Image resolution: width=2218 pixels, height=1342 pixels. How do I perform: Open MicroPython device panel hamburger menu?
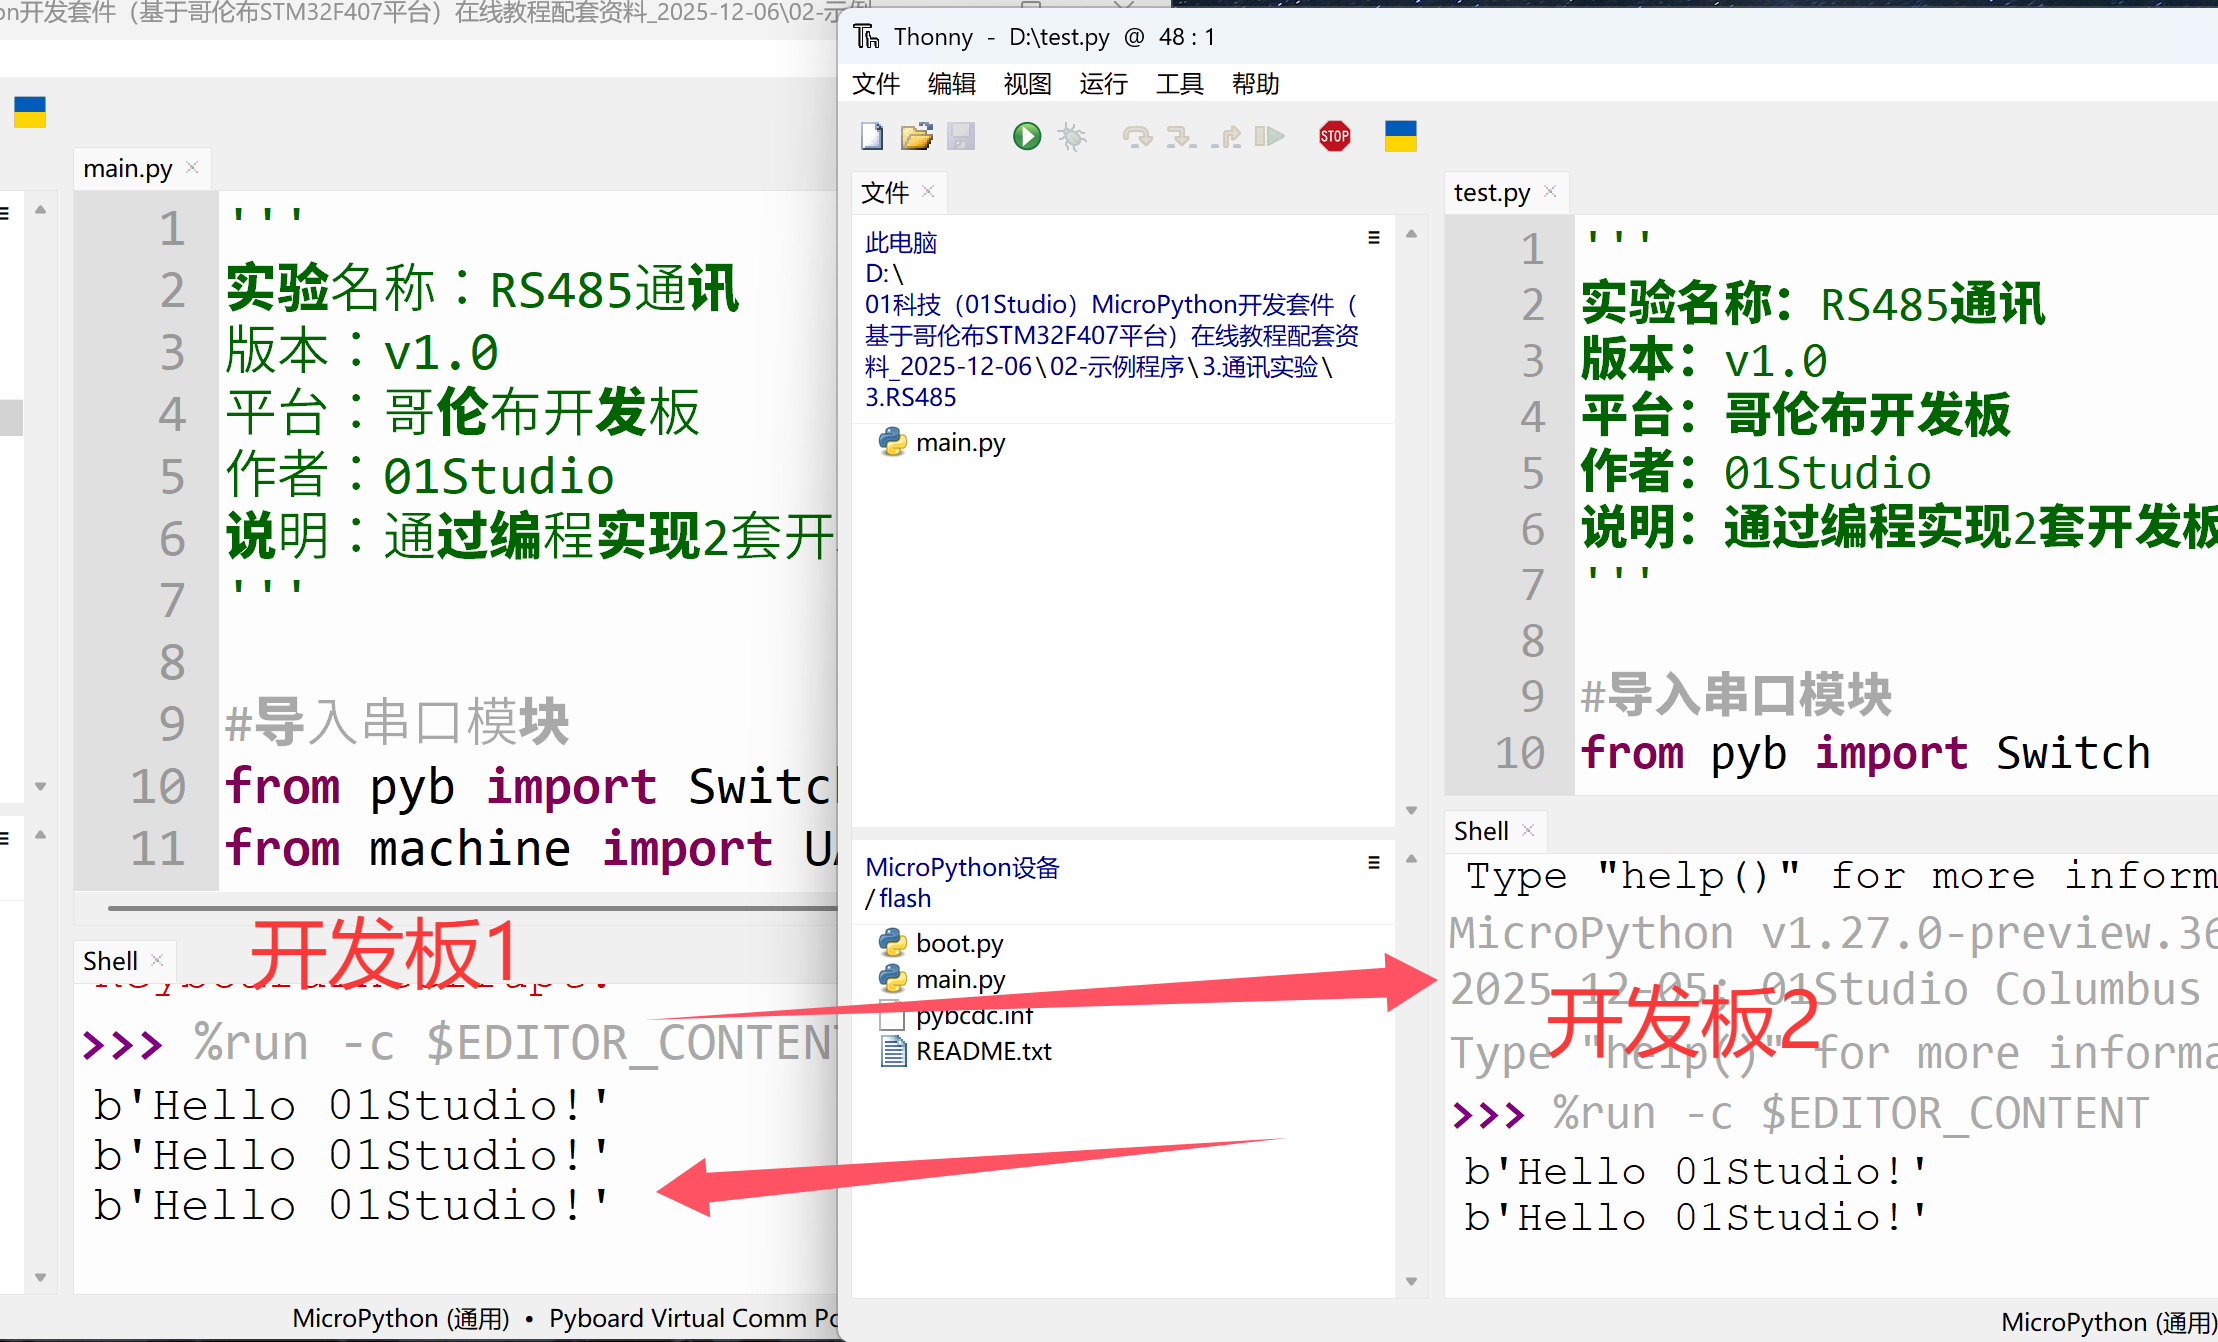(x=1374, y=863)
